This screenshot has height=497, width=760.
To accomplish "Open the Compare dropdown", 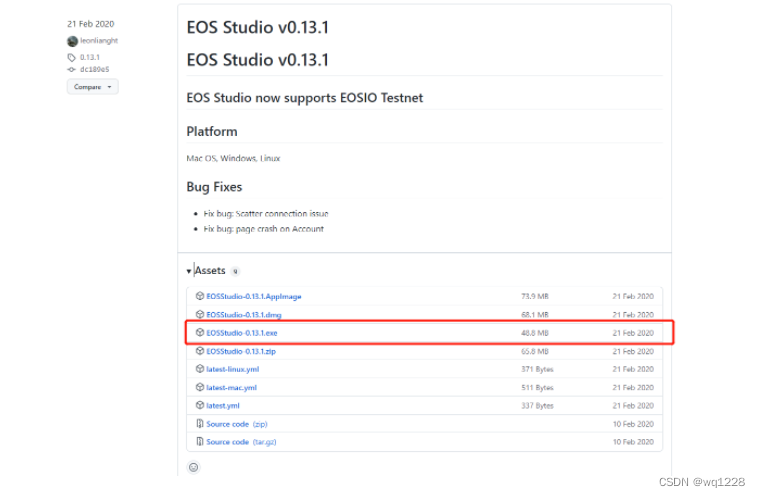I will coord(93,87).
